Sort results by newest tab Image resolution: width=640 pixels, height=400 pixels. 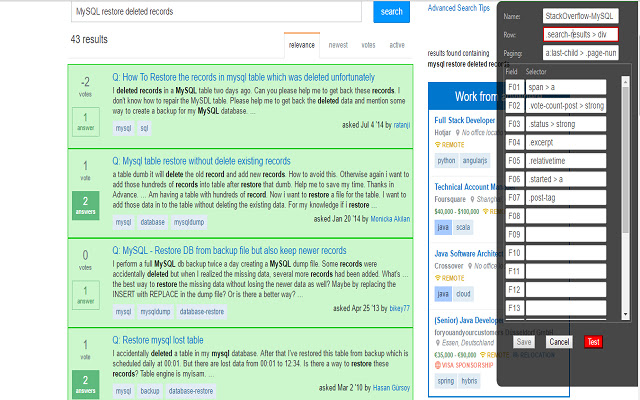pos(338,45)
